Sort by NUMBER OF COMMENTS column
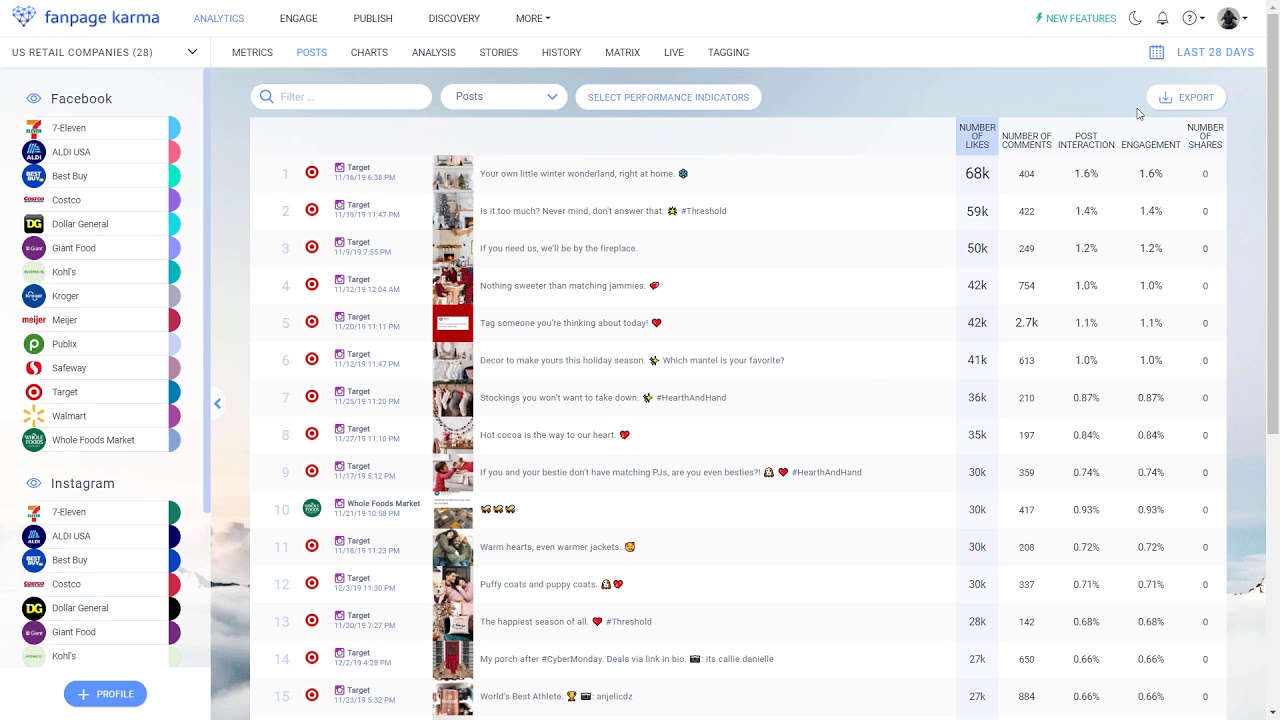 coord(1026,141)
